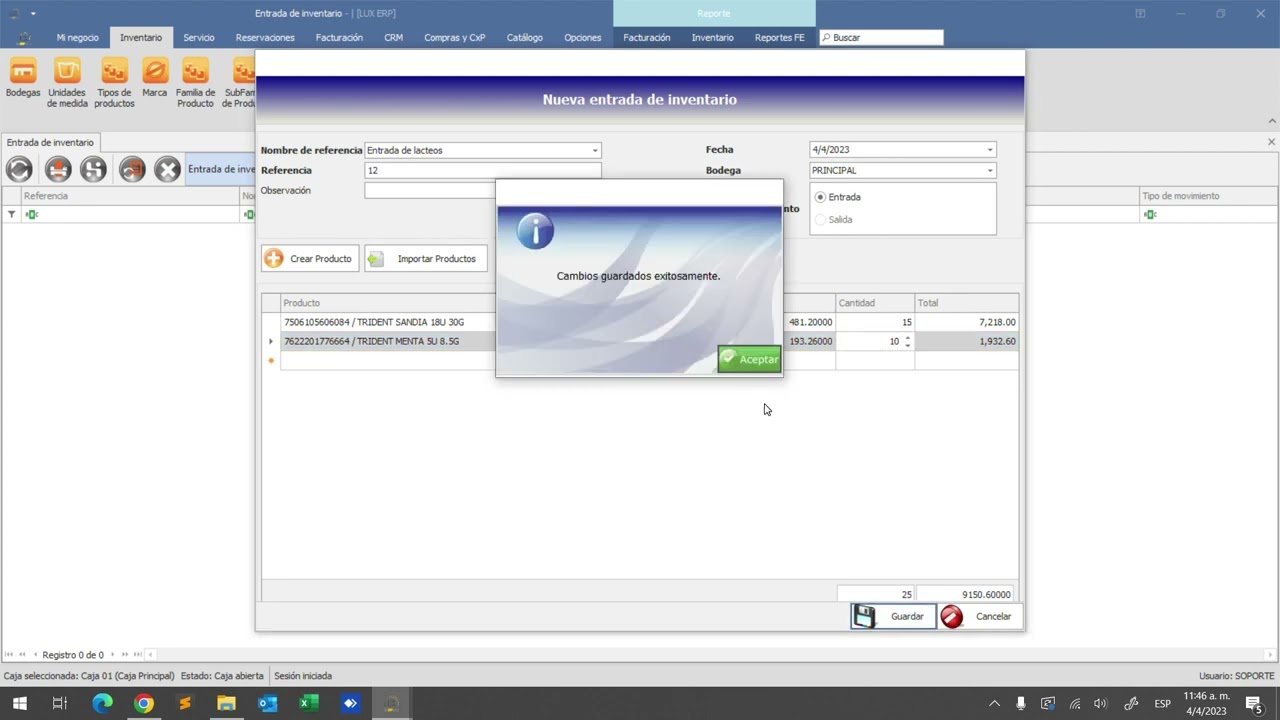Image resolution: width=1280 pixels, height=720 pixels.
Task: Show hidden tray icons chevron
Action: point(994,704)
